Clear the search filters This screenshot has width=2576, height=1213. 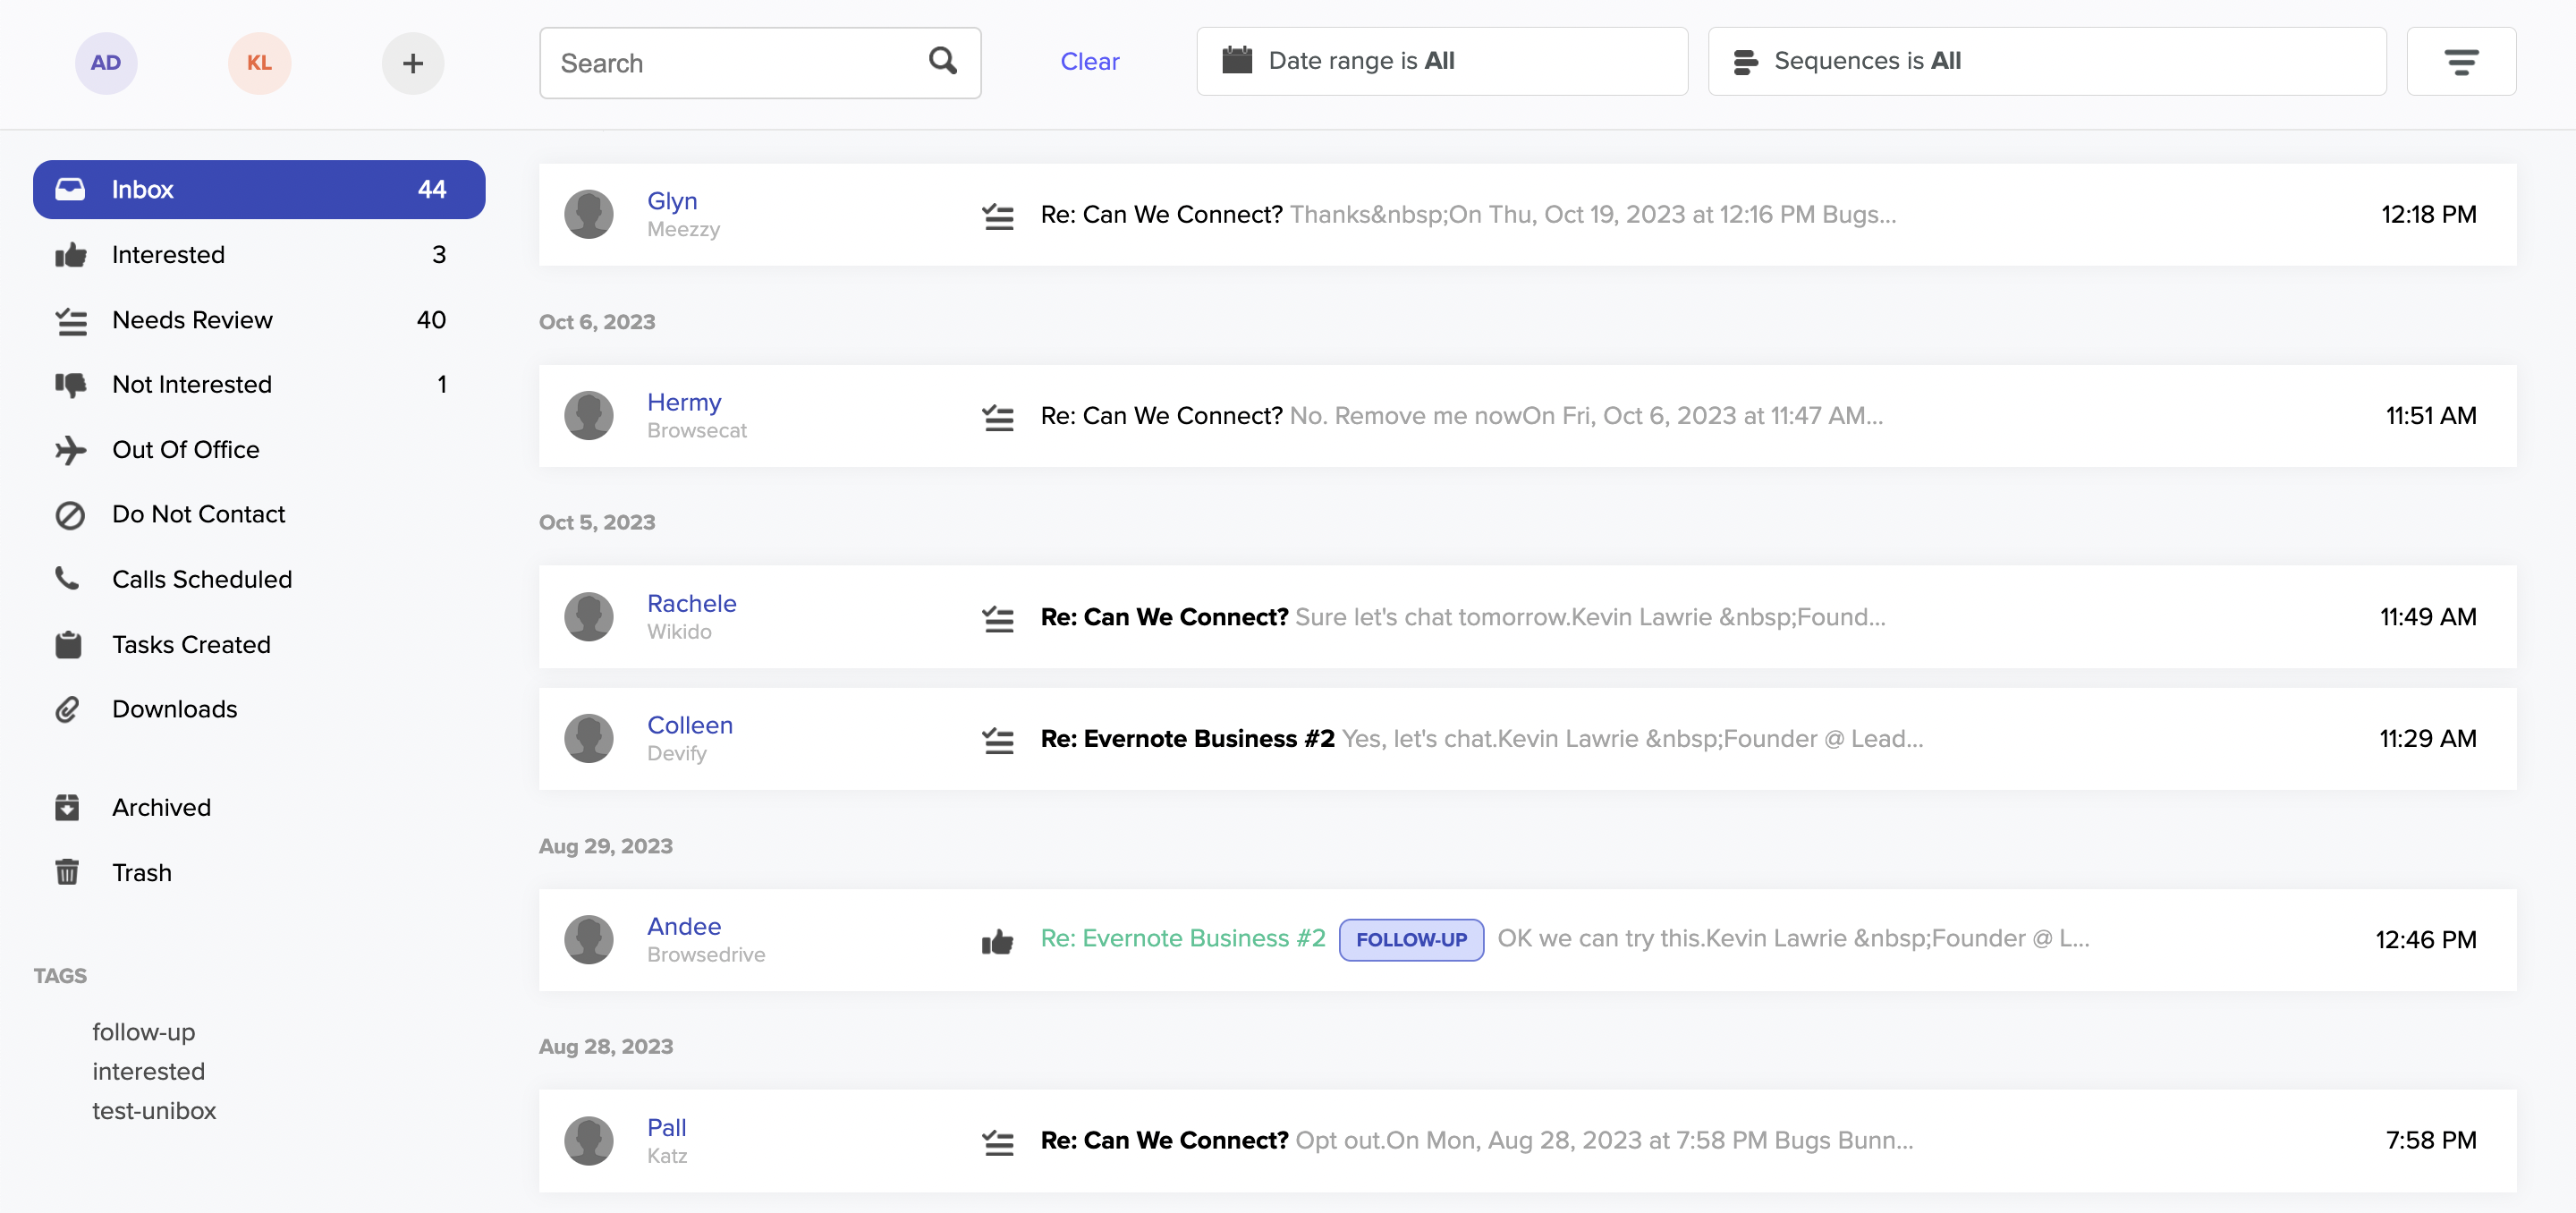1089,61
